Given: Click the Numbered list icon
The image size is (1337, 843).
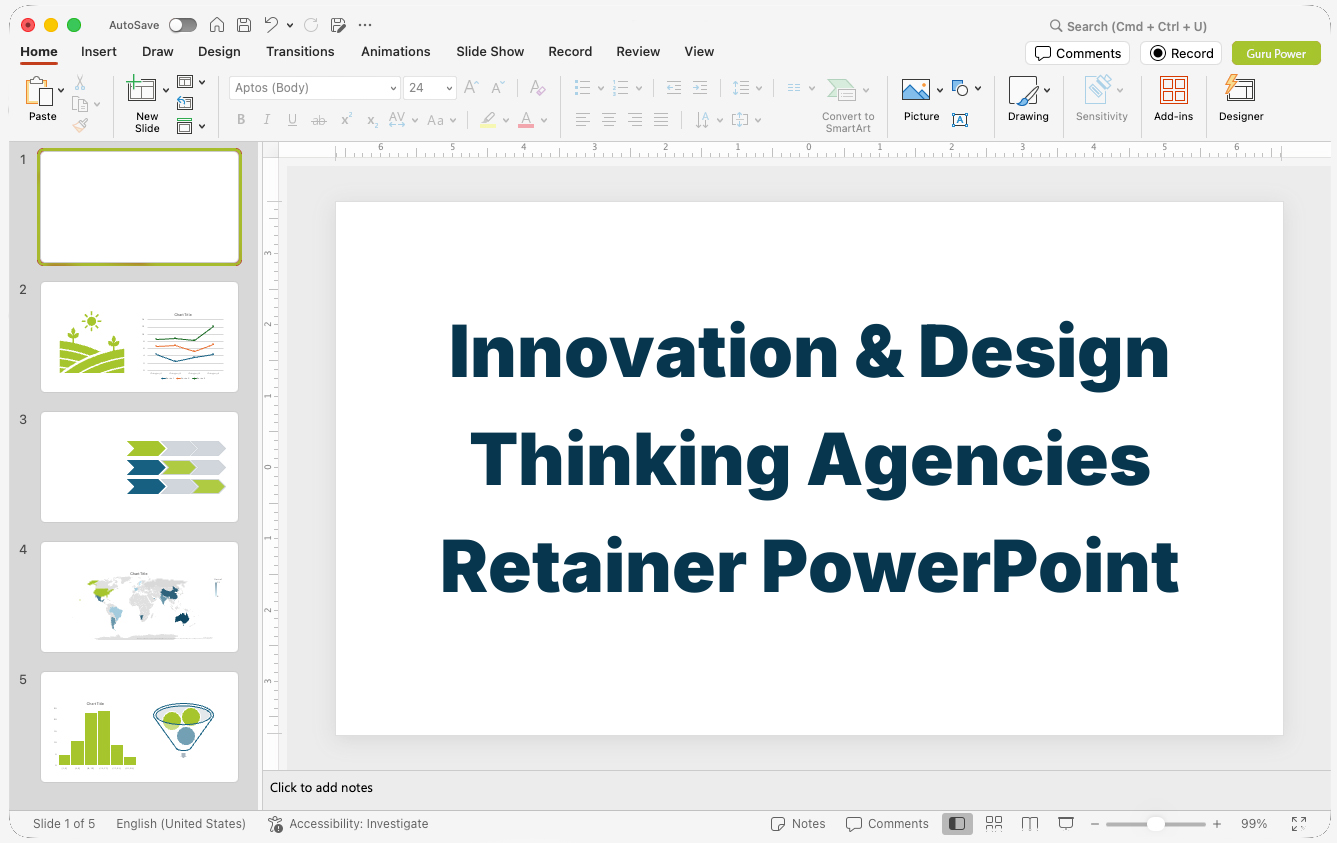Looking at the screenshot, I should click(x=621, y=88).
